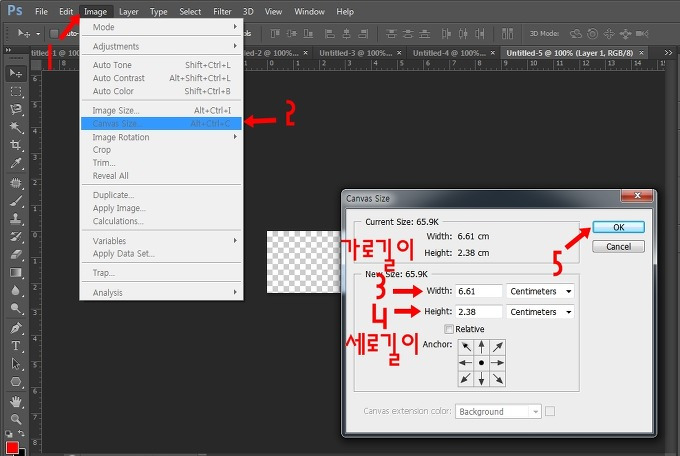Select the Path Selection tool
Viewport: 680px width, 456px height.
click(x=16, y=364)
